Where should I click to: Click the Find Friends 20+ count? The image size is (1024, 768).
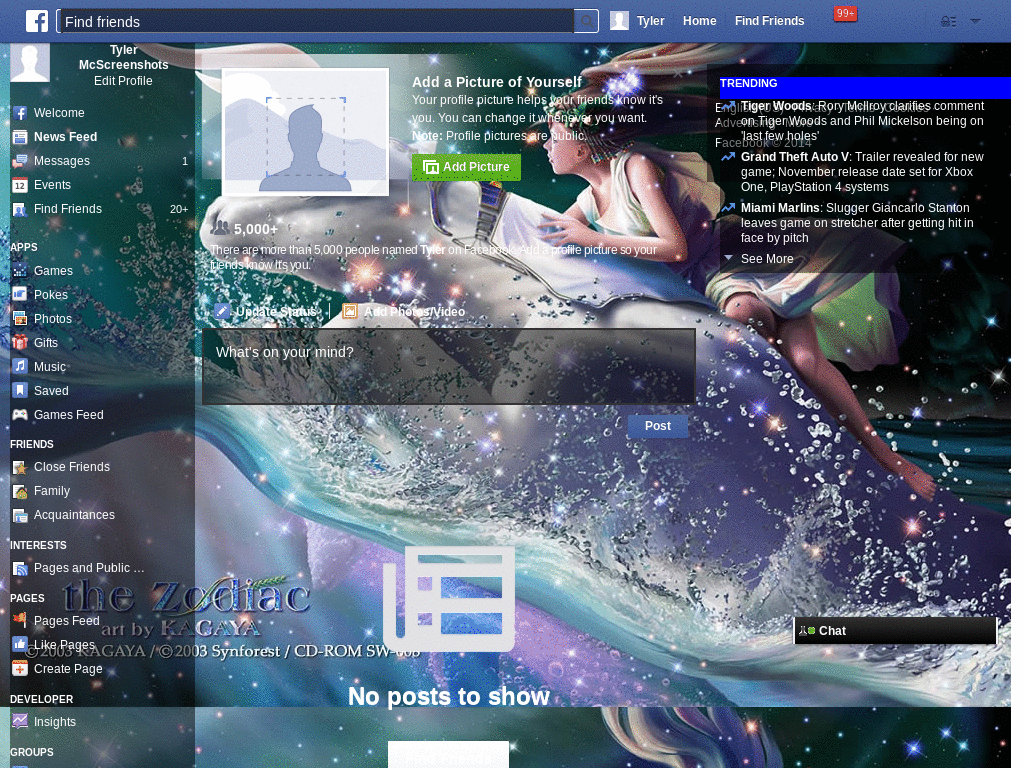coord(179,210)
